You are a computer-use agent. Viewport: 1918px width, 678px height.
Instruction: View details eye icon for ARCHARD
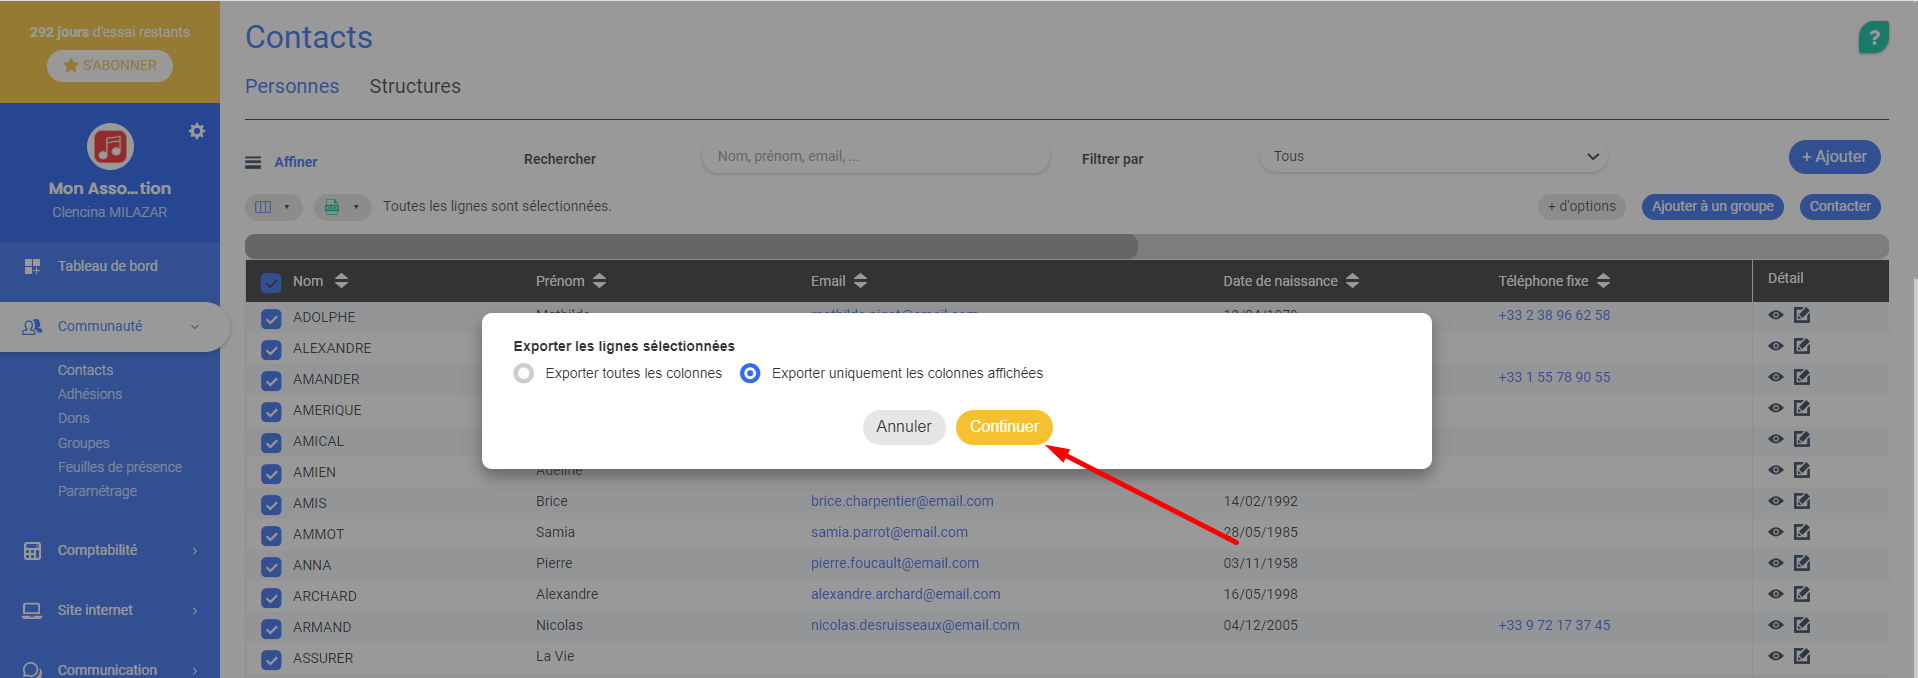[x=1775, y=594]
